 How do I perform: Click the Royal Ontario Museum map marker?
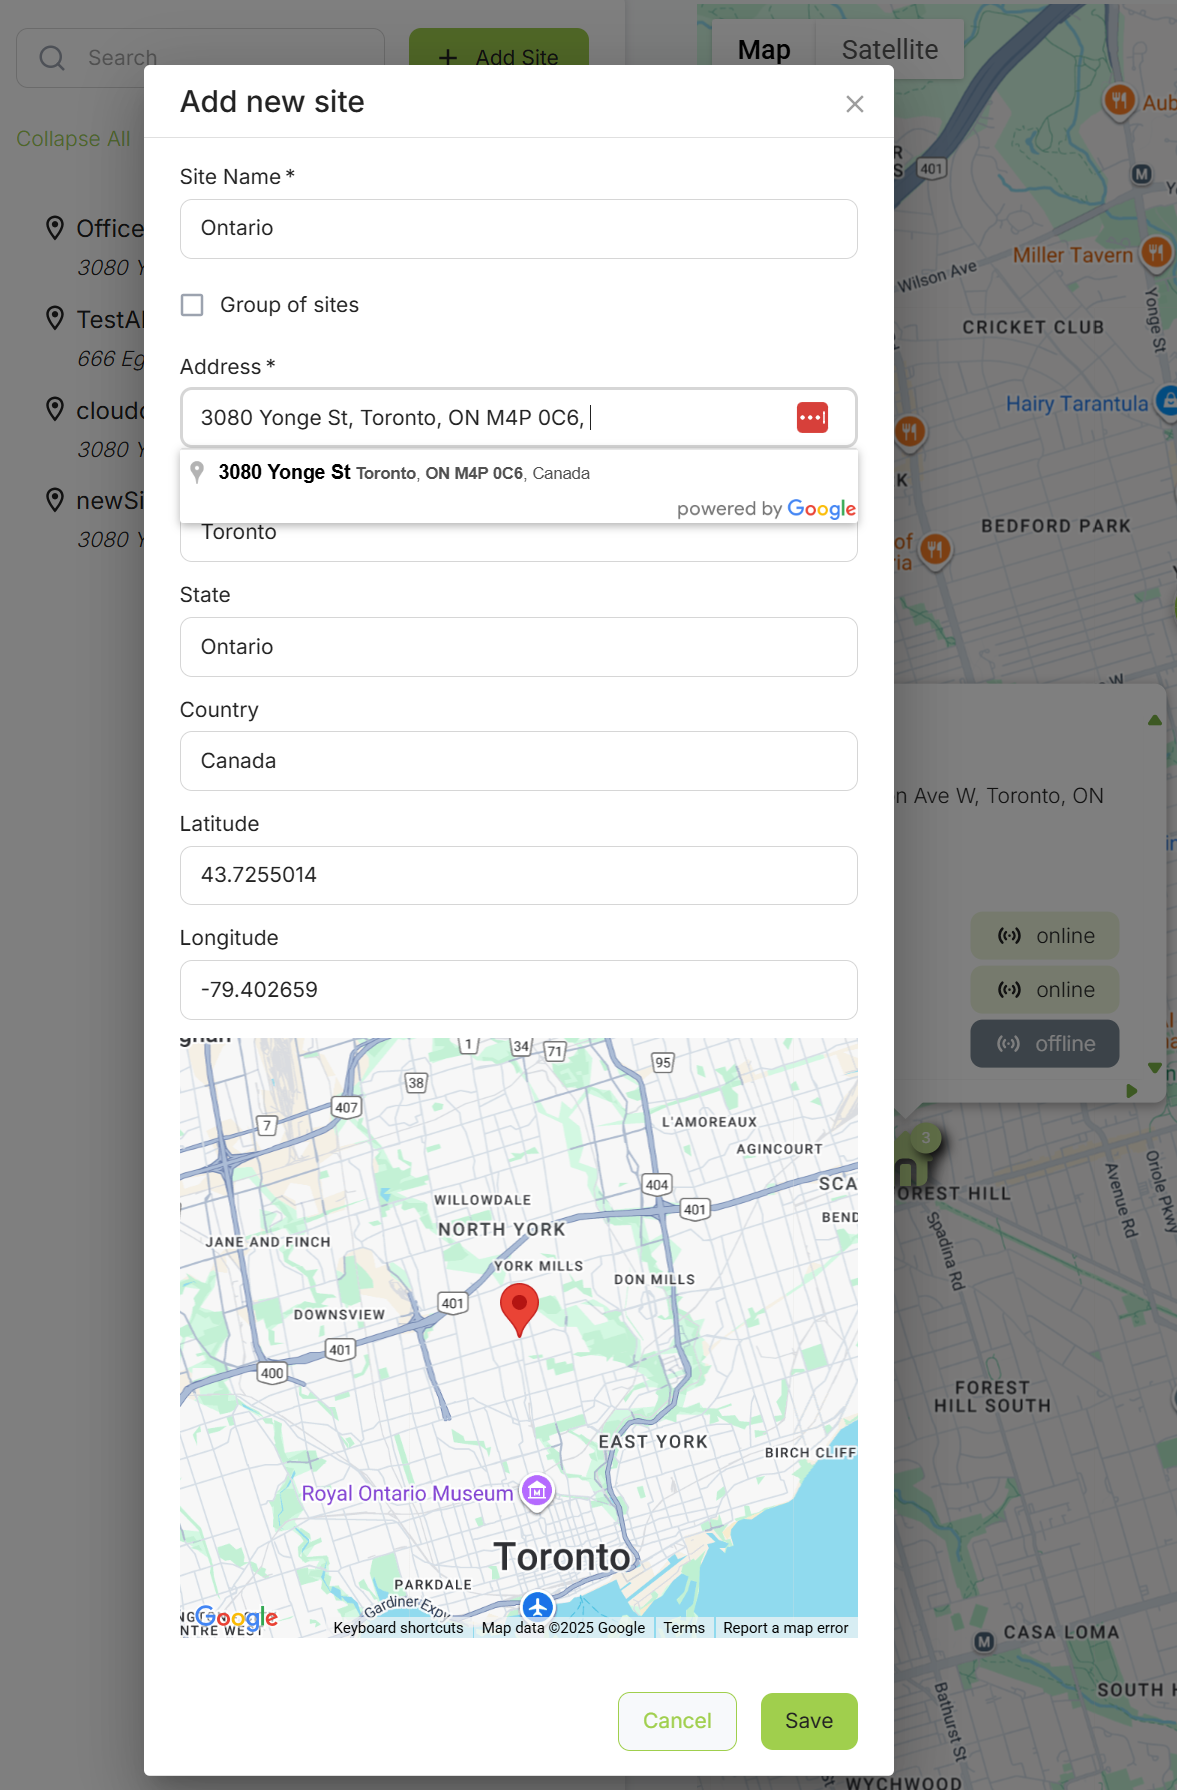(x=537, y=1492)
